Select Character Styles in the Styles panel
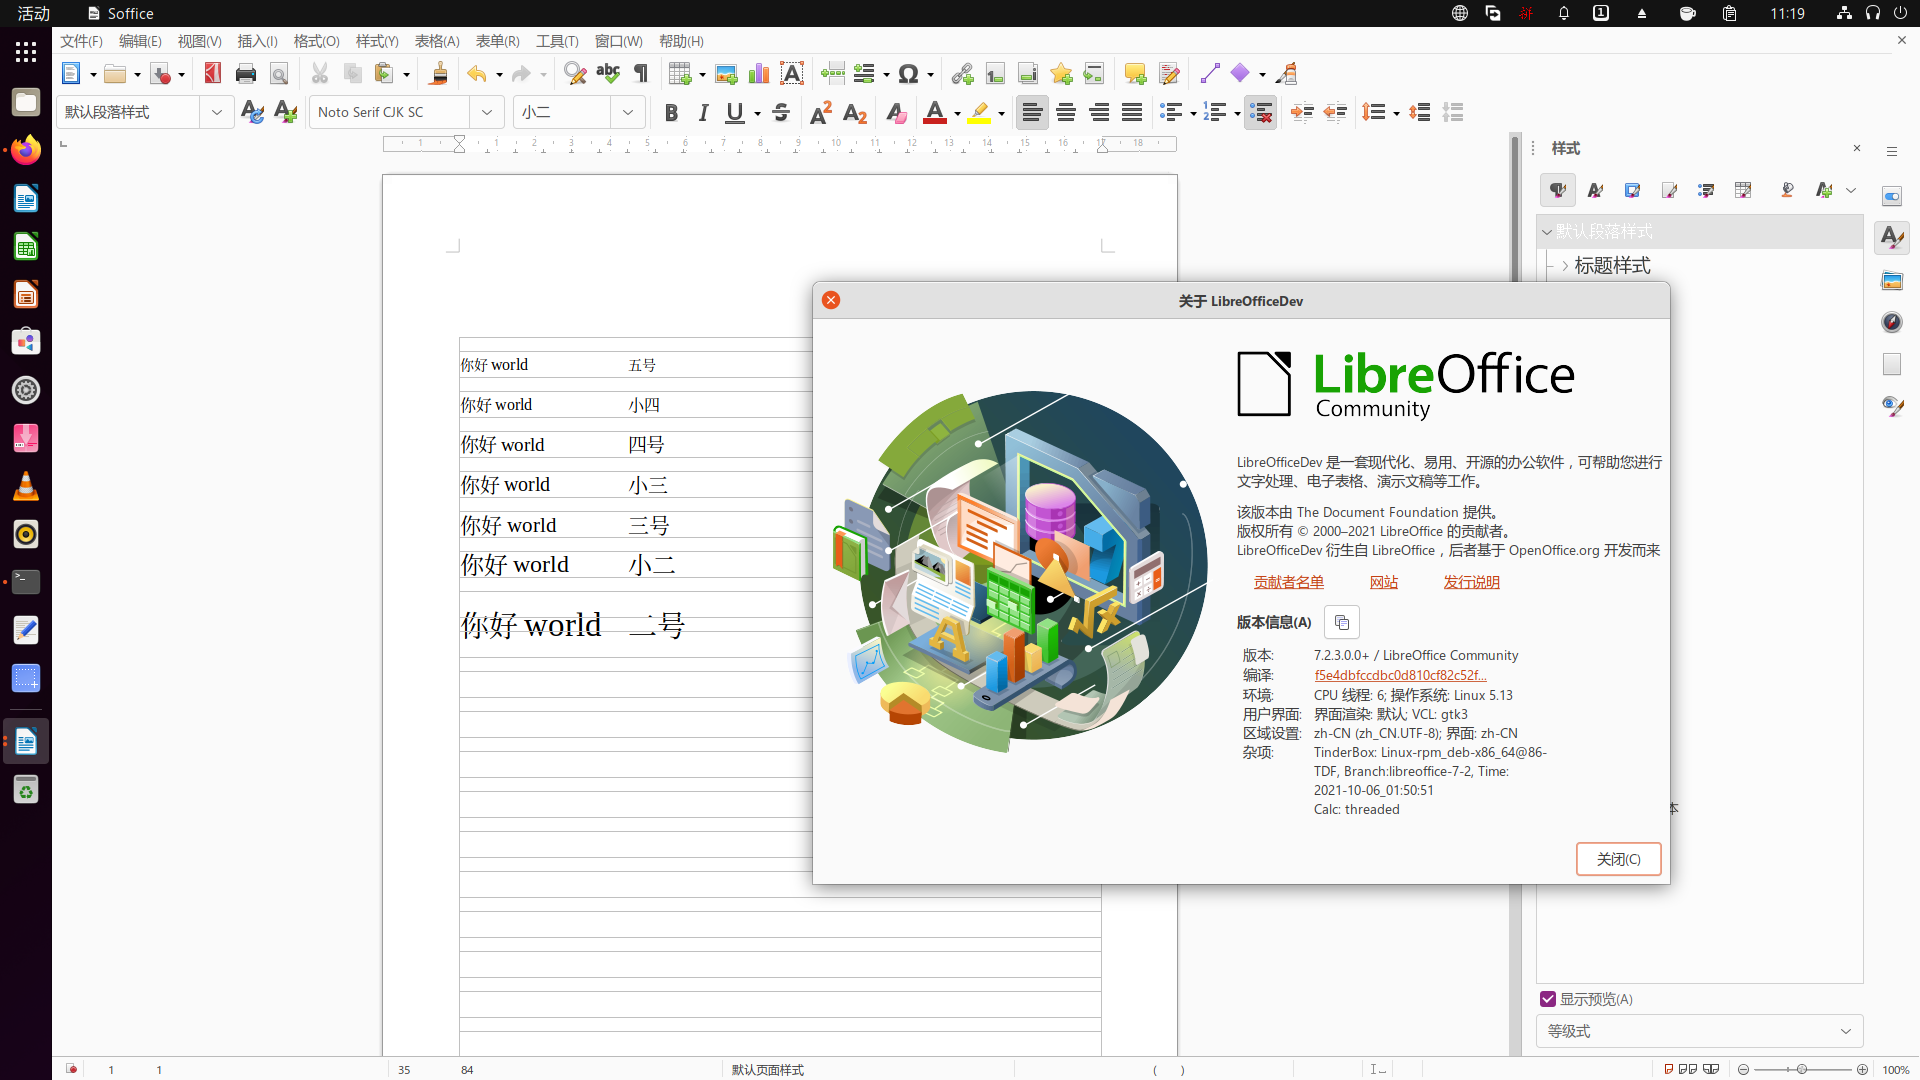Screen dimensions: 1920x1080 click(1595, 190)
